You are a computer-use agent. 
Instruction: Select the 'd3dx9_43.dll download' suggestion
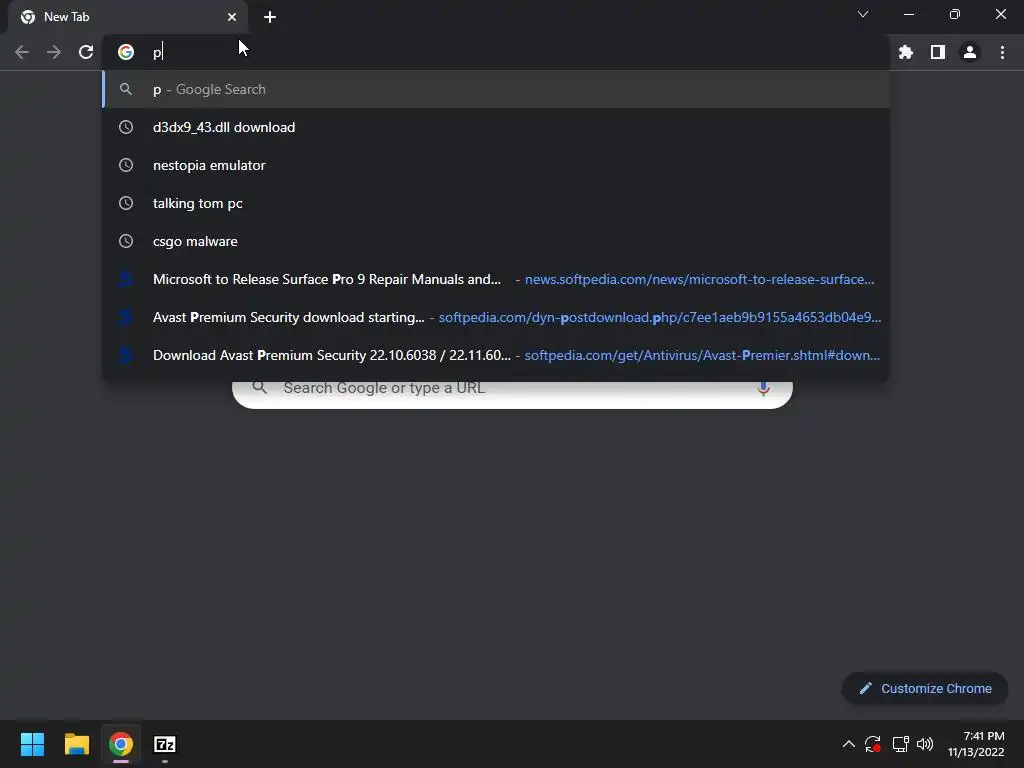496,127
